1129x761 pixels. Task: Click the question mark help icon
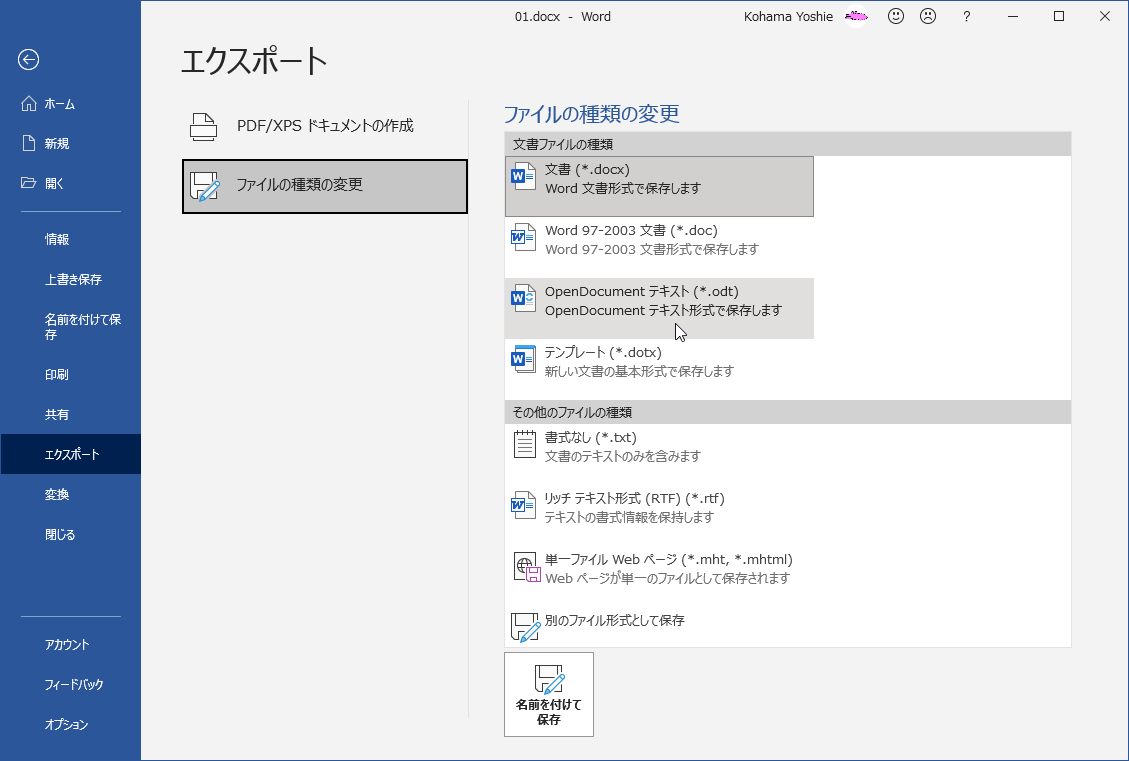pyautogui.click(x=966, y=17)
